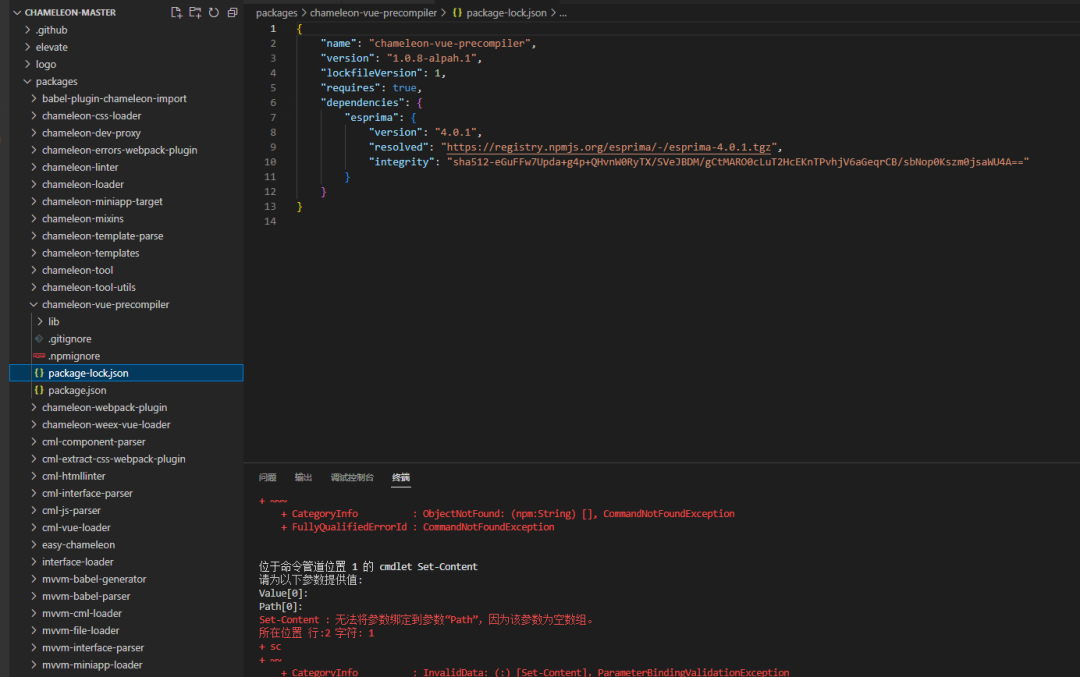Open the 问题 (Problems) panel tab
The image size is (1080, 677).
click(x=267, y=477)
